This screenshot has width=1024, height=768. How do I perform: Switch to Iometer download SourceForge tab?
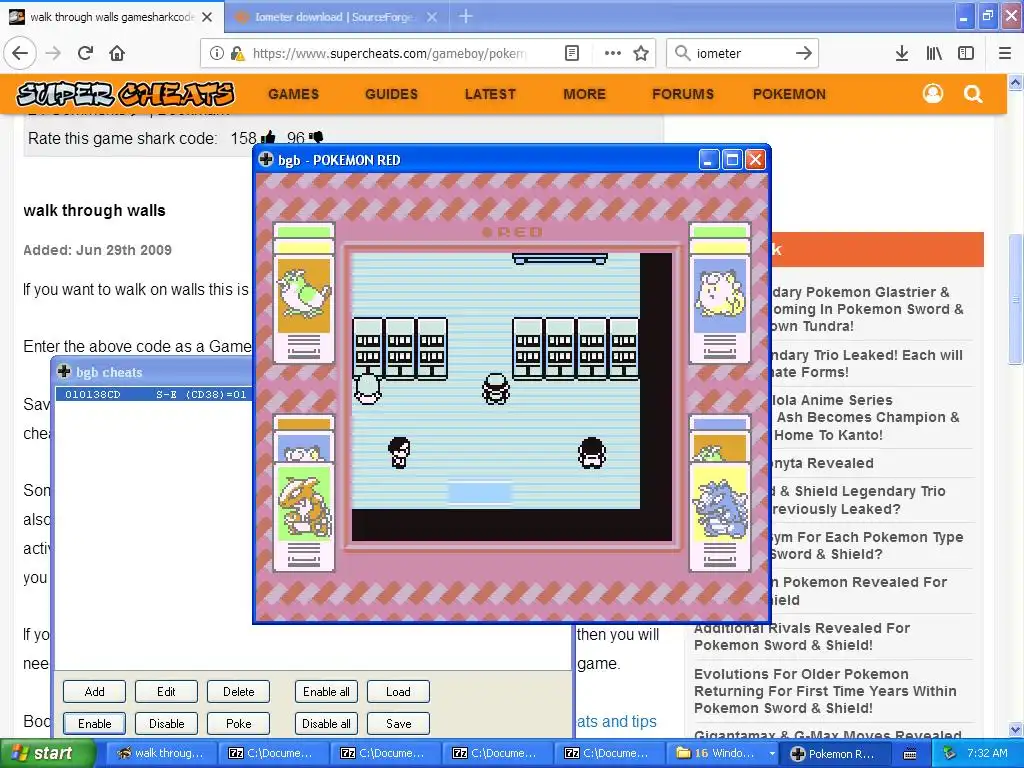334,17
